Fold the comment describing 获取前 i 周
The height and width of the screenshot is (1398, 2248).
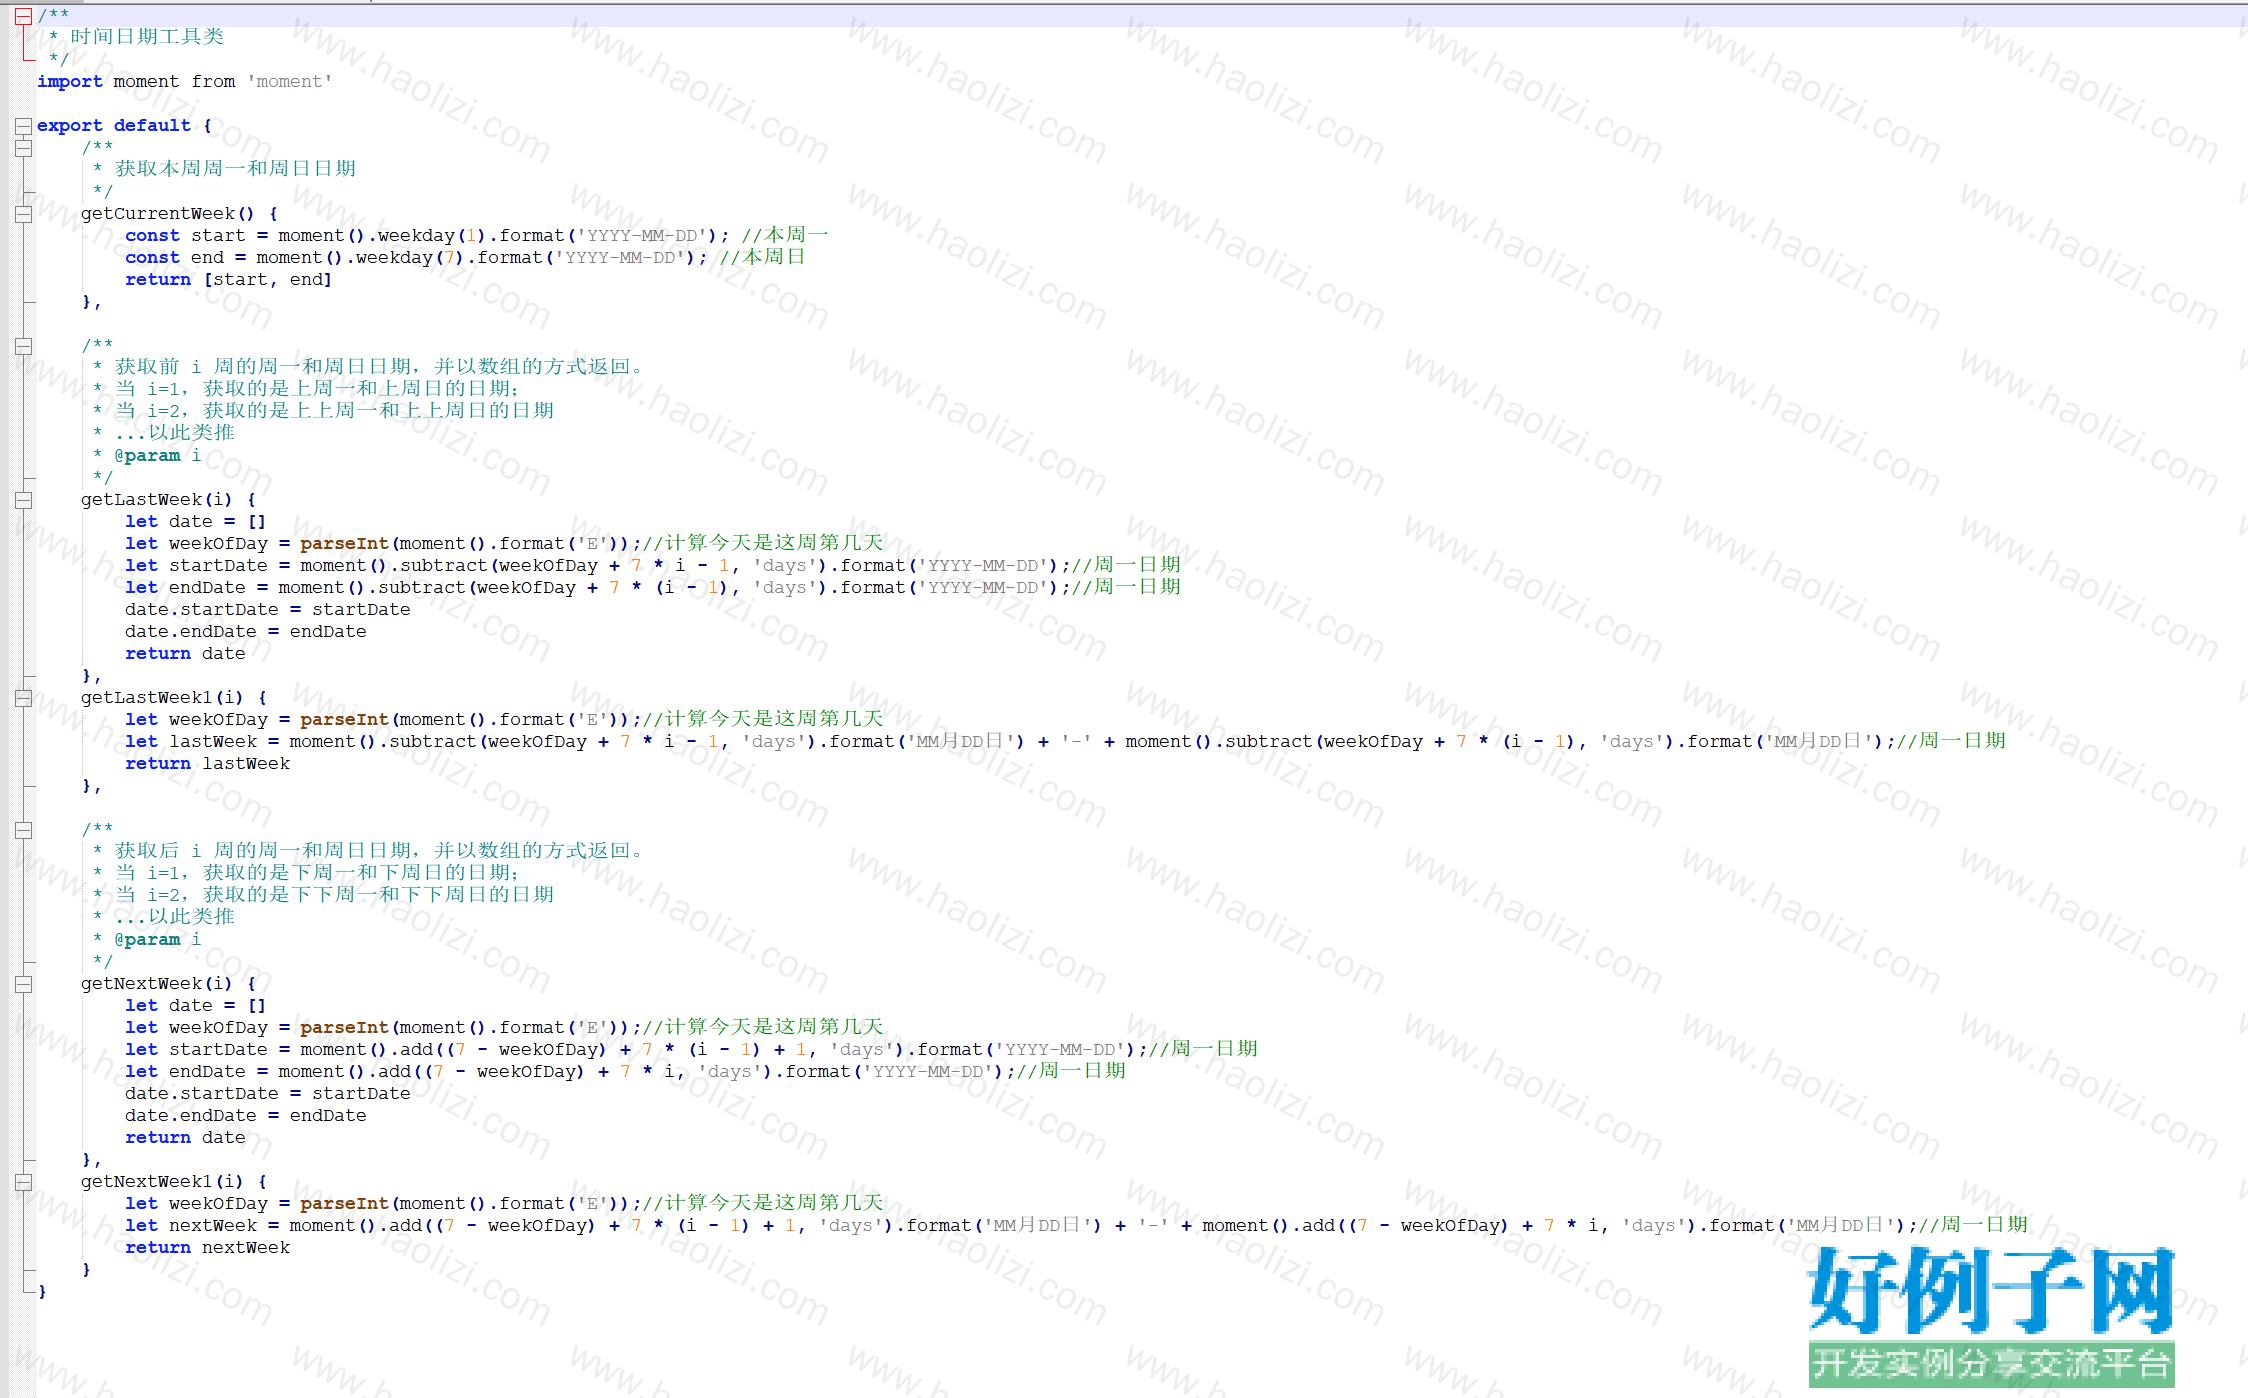click(23, 346)
